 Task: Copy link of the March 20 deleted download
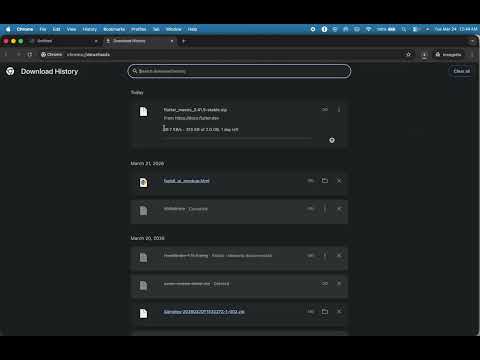coord(325,284)
